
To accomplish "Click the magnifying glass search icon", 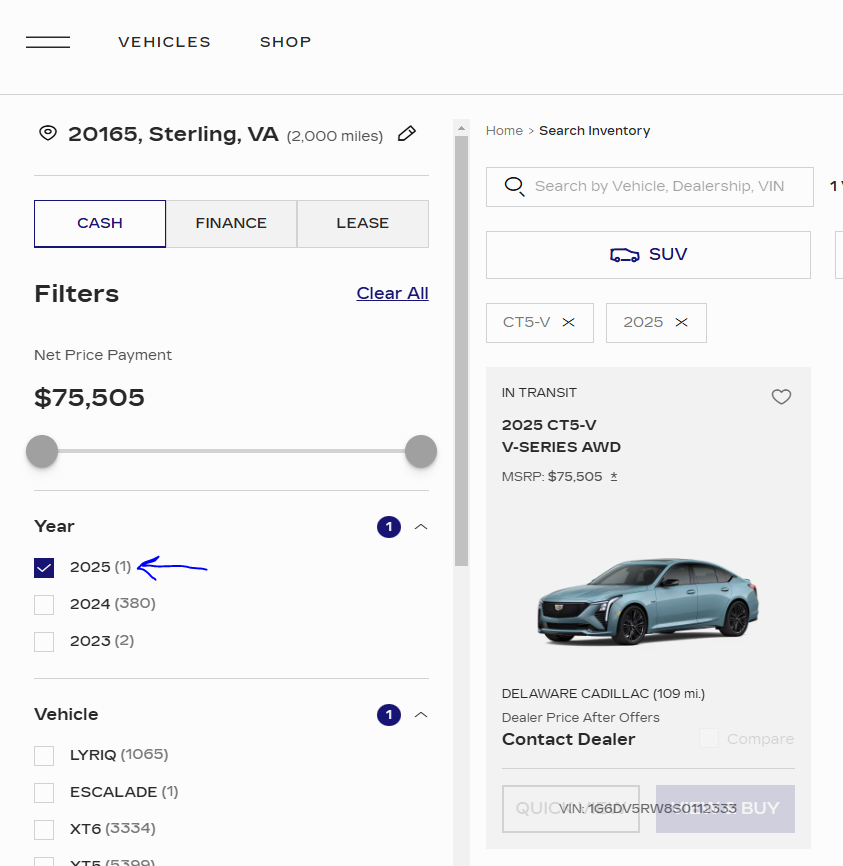I will click(x=515, y=186).
